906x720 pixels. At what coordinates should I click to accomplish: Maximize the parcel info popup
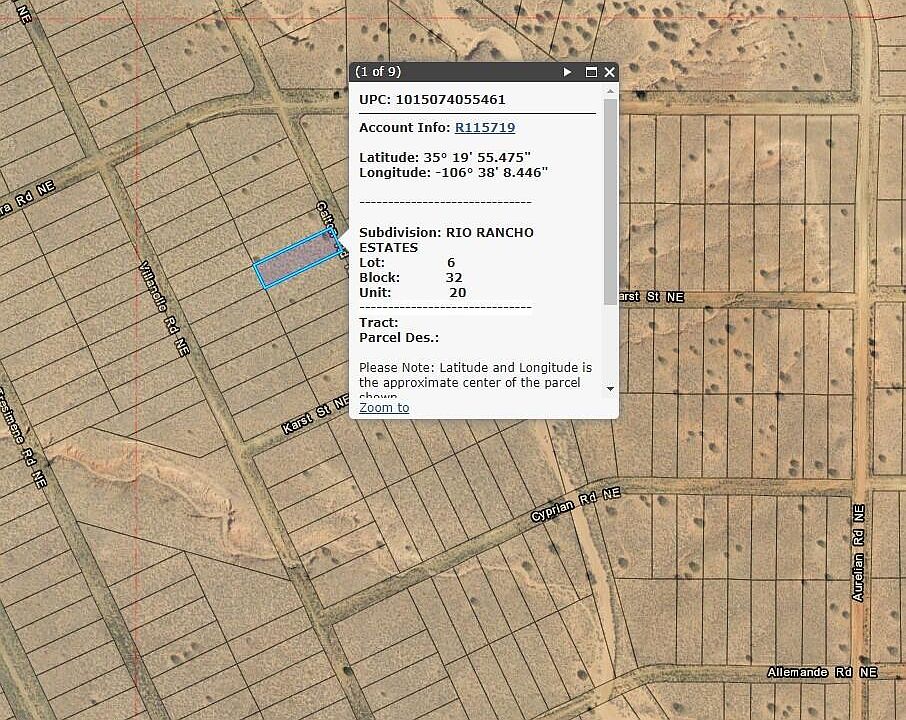[x=591, y=72]
